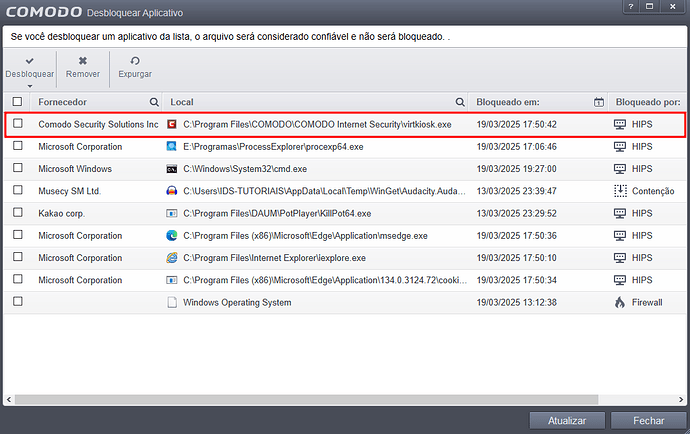Click the help question mark button

[x=631, y=6]
